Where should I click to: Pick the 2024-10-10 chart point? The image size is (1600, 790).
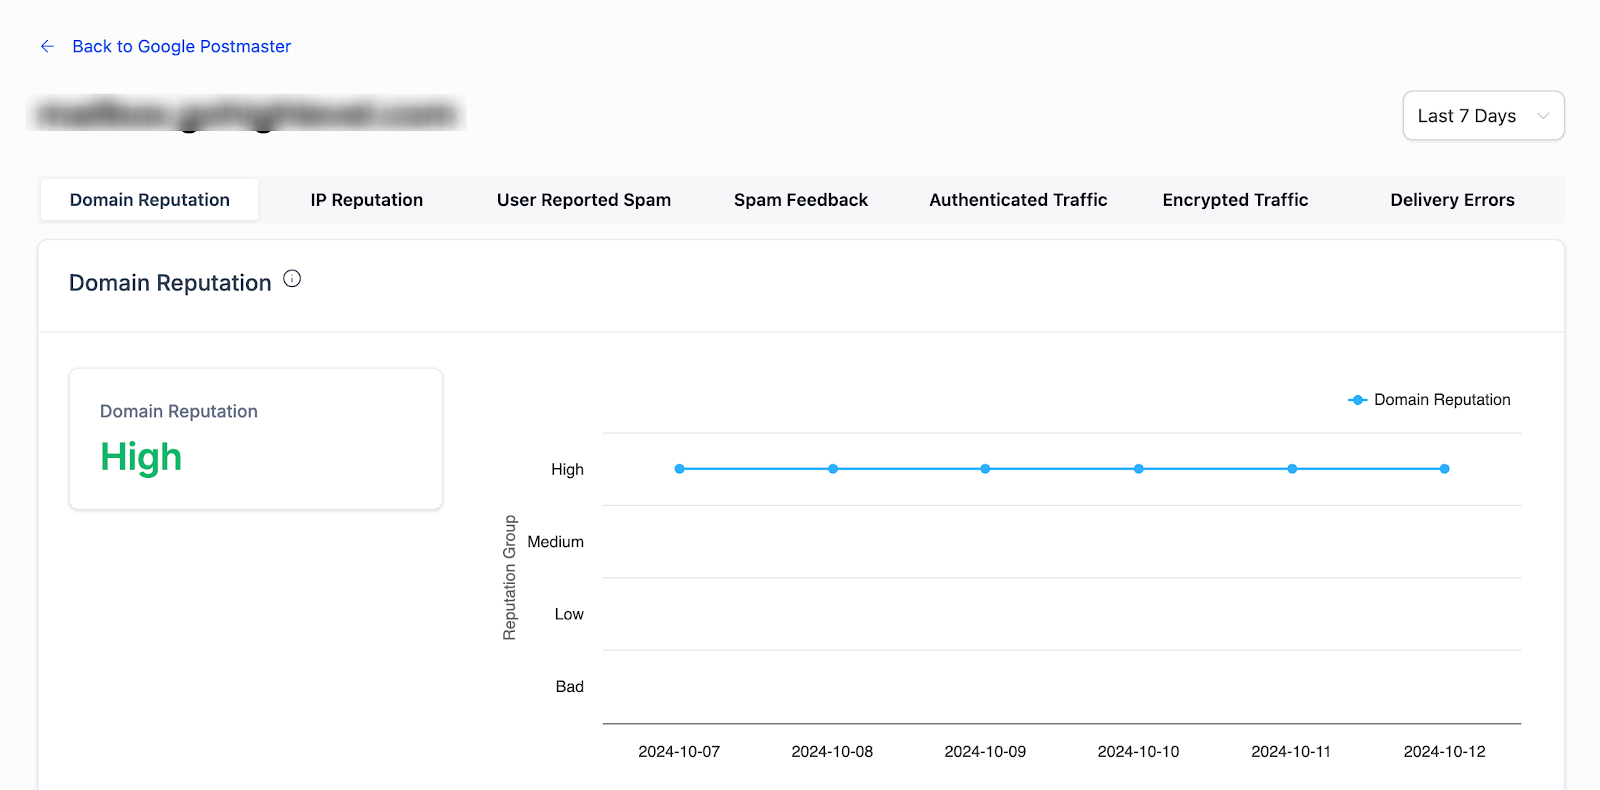[x=1139, y=469]
